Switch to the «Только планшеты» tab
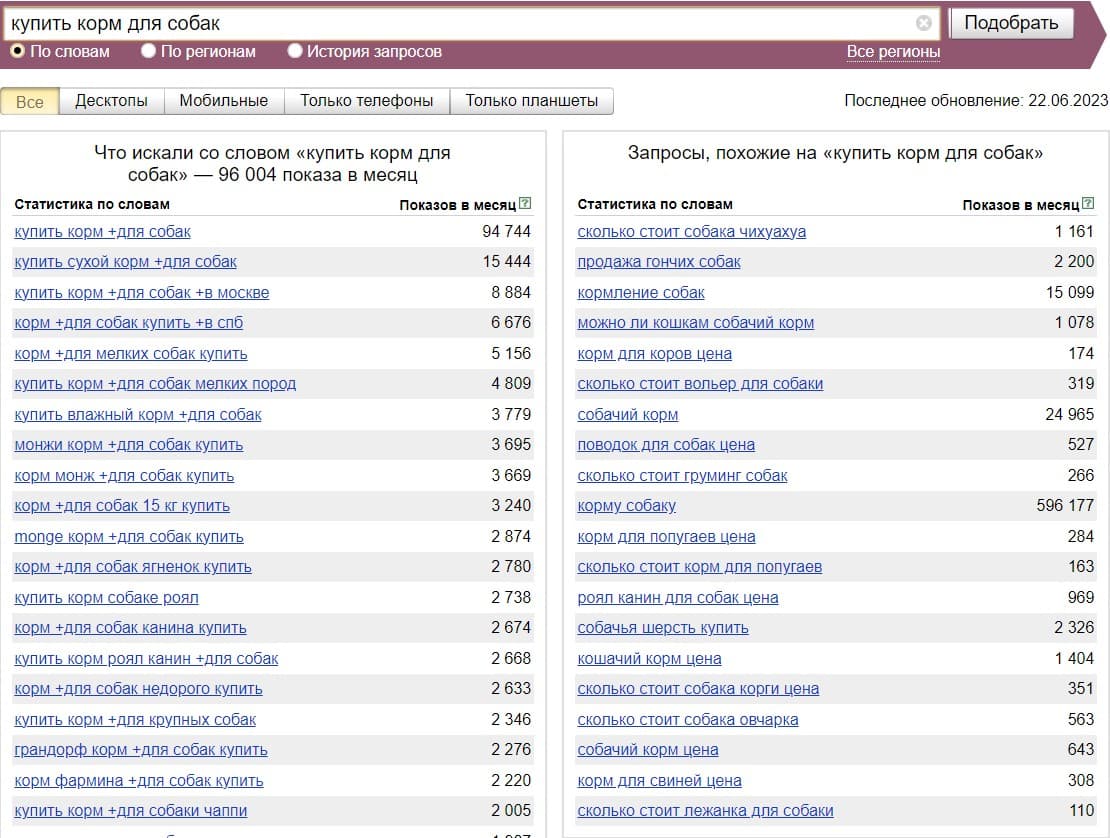This screenshot has width=1110, height=838. tap(532, 101)
